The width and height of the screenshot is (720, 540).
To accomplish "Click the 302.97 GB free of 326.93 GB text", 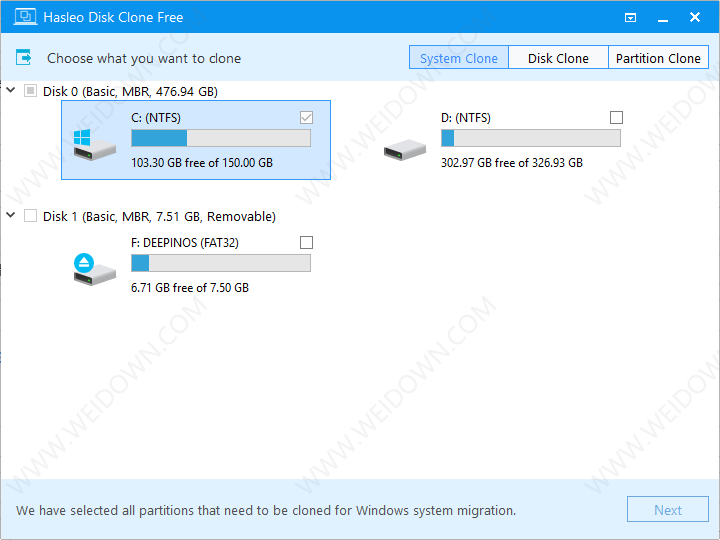I will [x=512, y=163].
